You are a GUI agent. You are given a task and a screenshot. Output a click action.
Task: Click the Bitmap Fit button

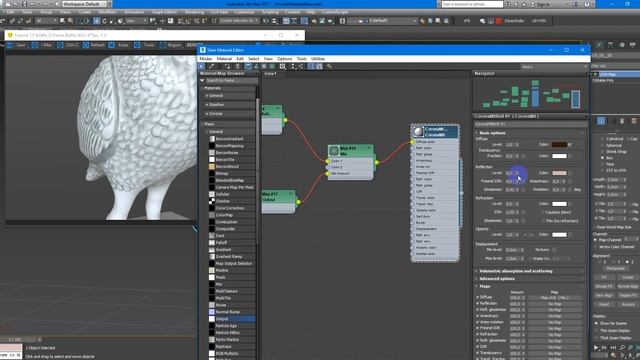[x=604, y=286]
